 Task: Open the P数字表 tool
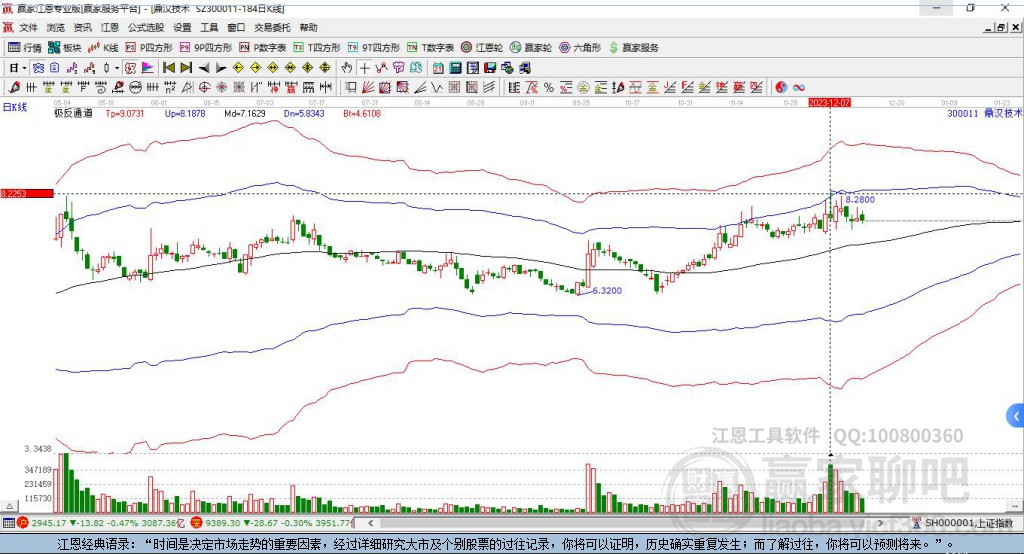tap(263, 48)
